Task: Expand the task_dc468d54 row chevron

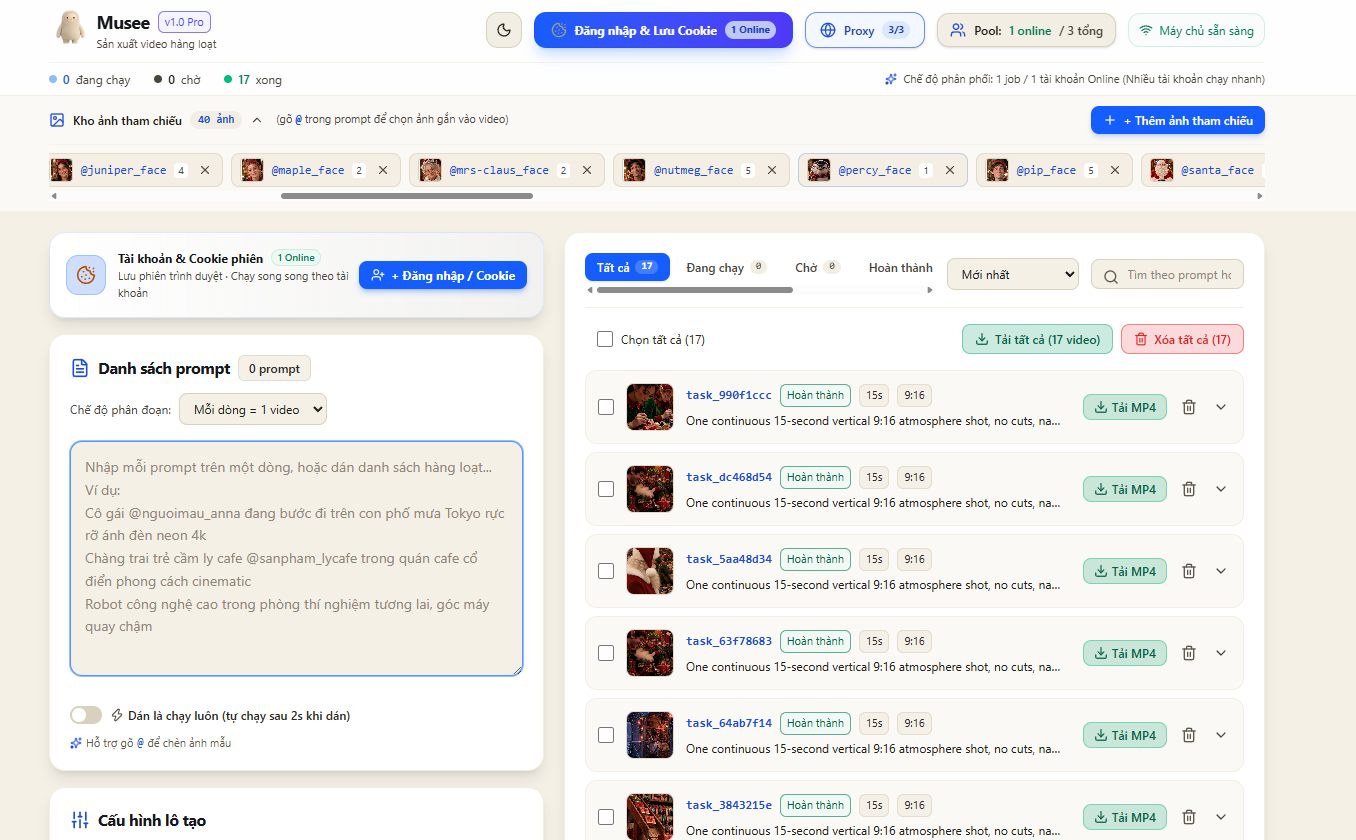Action: point(1220,489)
